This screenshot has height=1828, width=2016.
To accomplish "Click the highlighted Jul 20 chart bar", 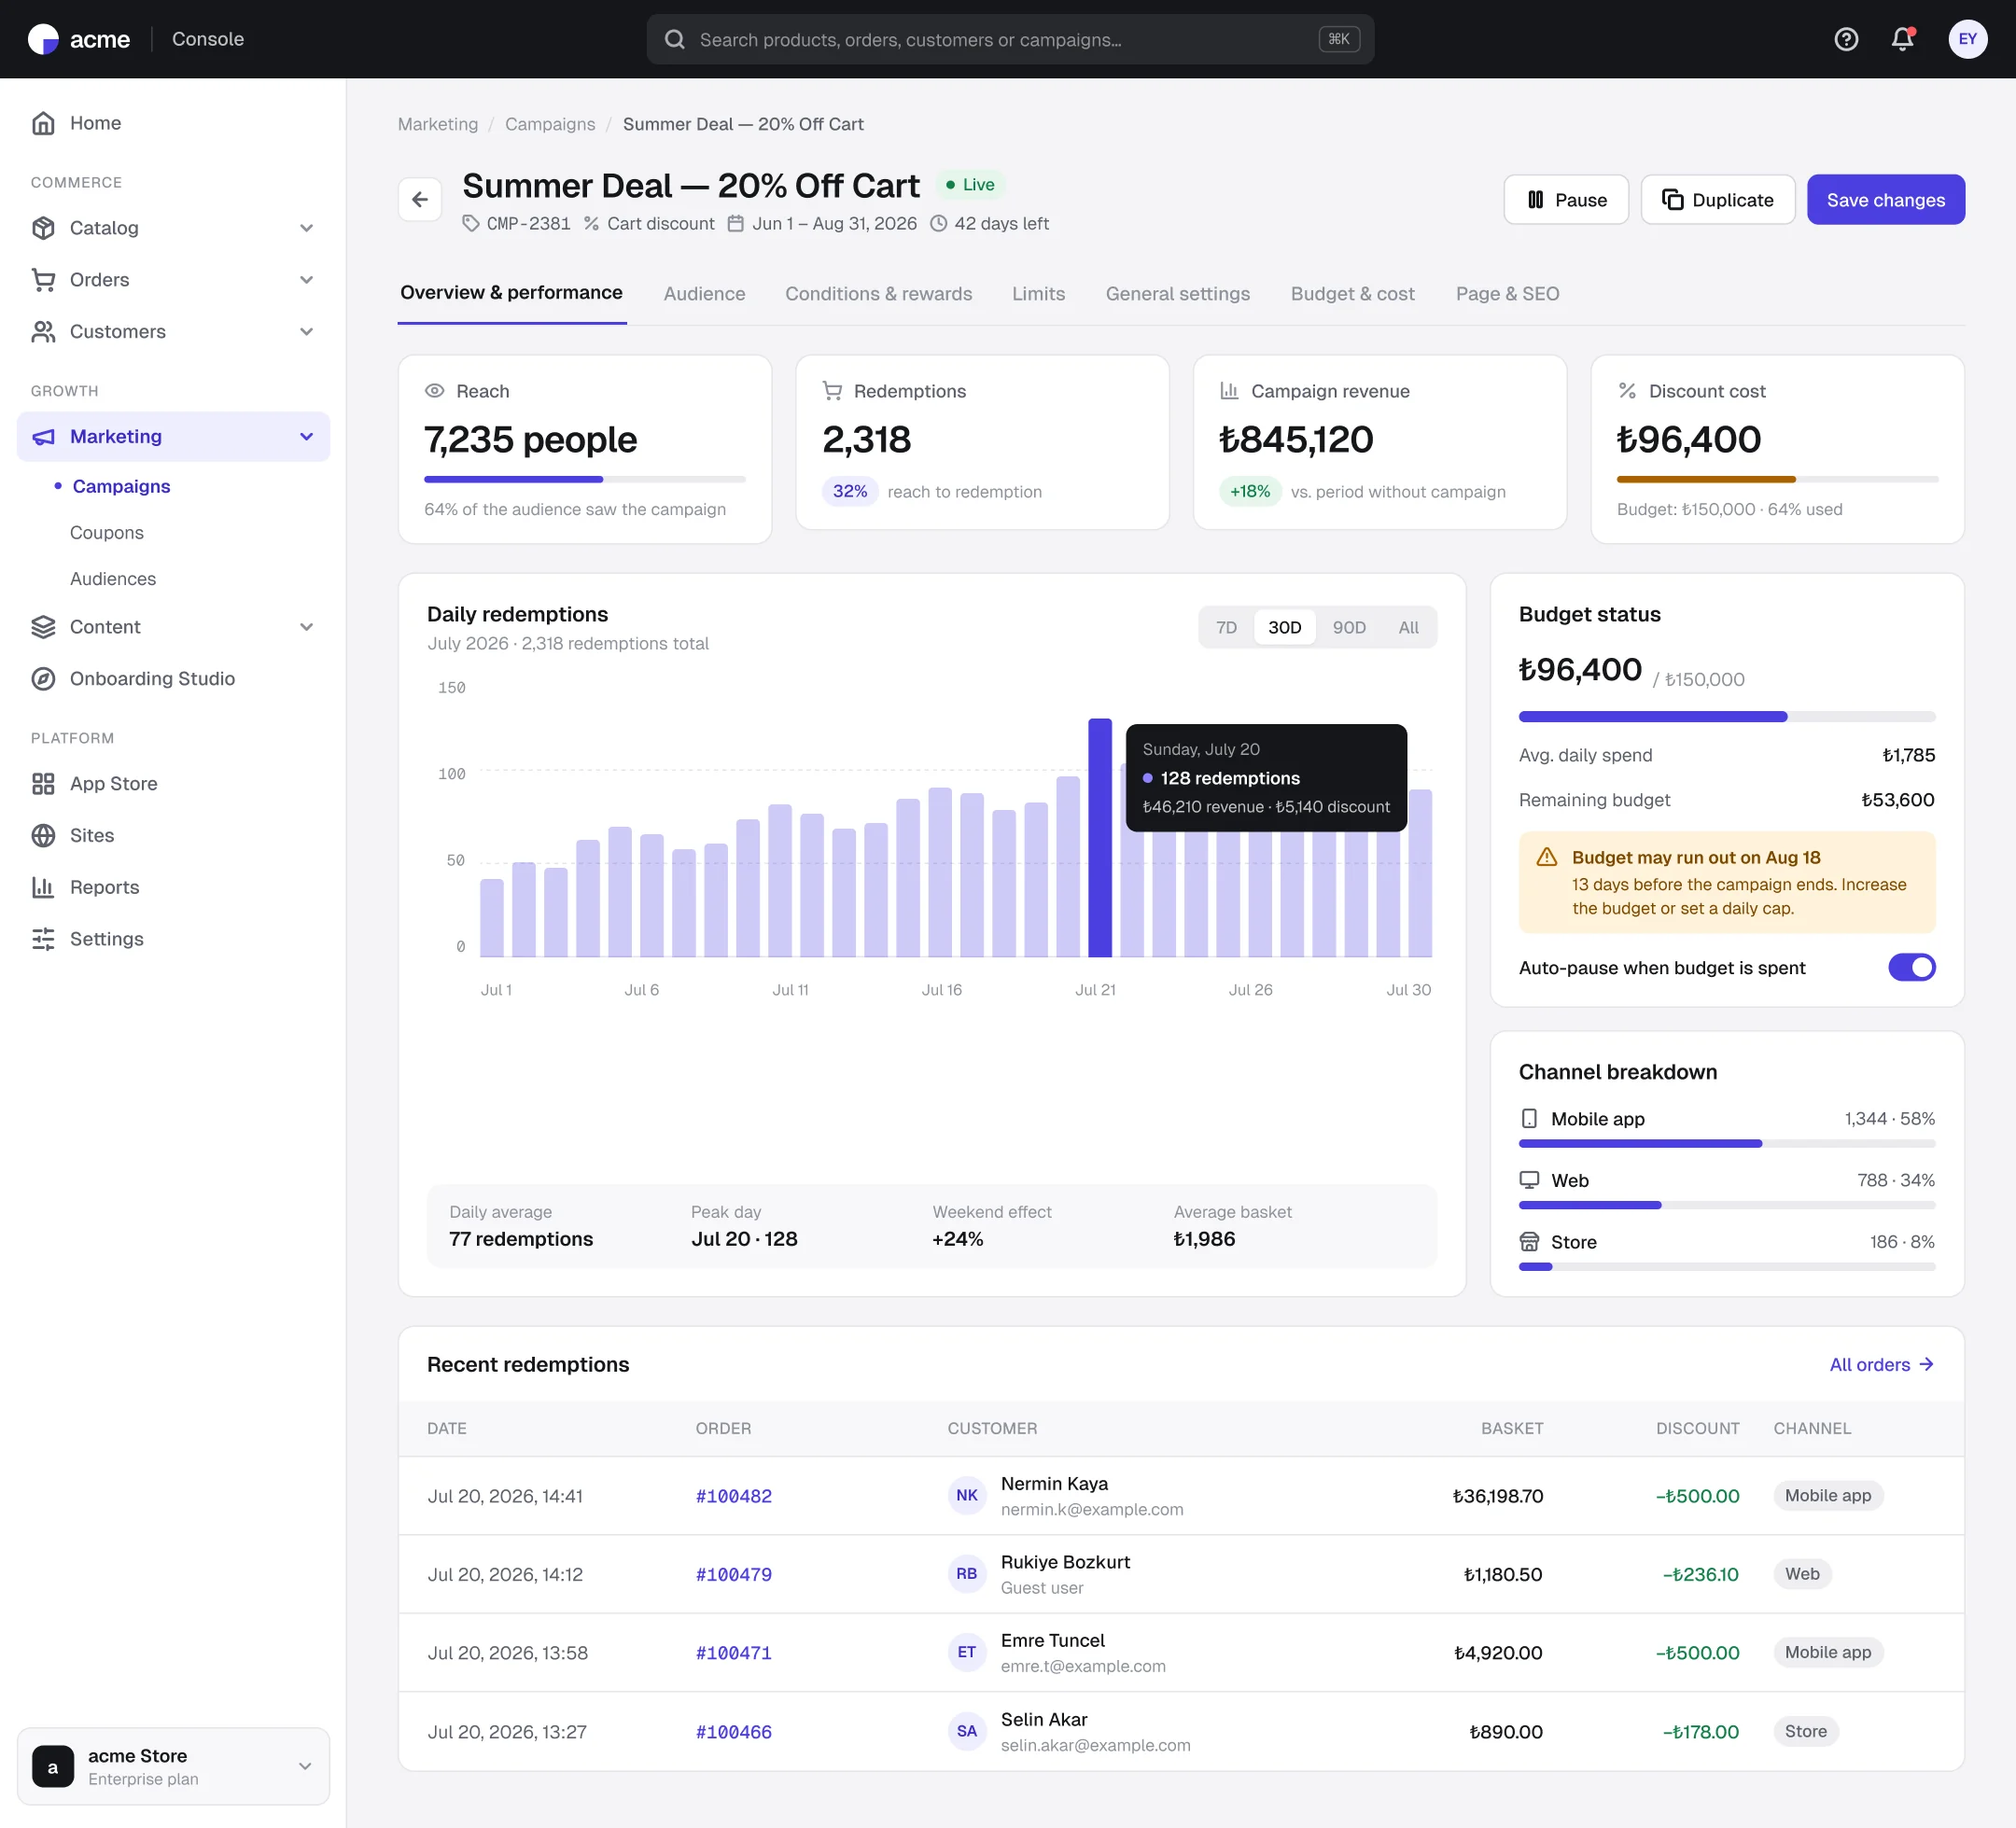I will click(x=1100, y=838).
